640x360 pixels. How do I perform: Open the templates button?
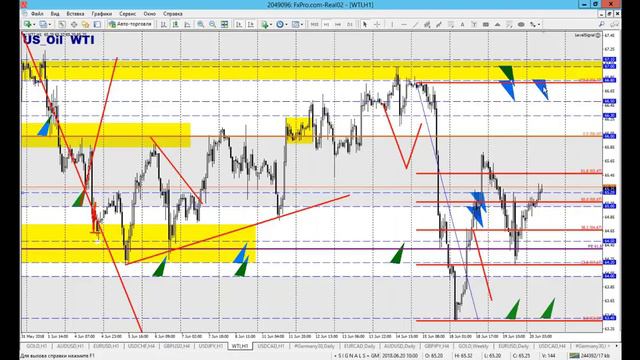(x=296, y=24)
